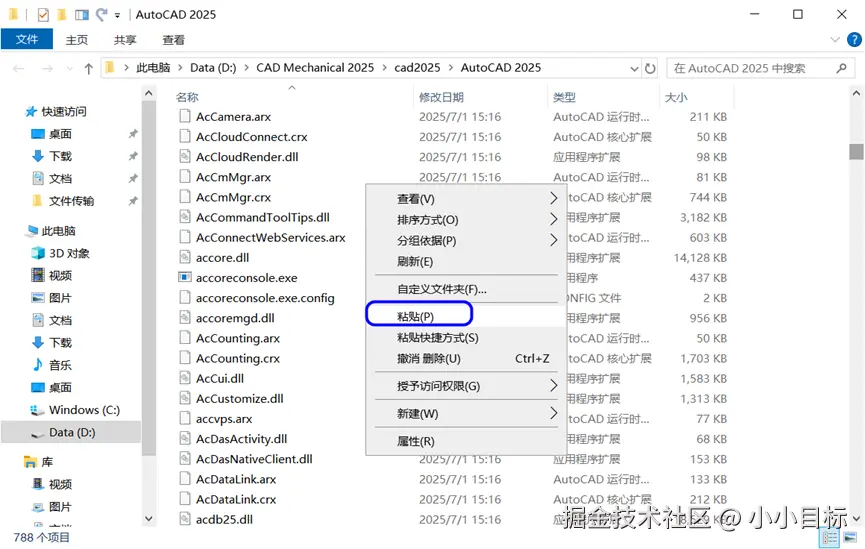The height and width of the screenshot is (549, 865).
Task: Open the 查看(V) context submenu
Action: (x=466, y=199)
